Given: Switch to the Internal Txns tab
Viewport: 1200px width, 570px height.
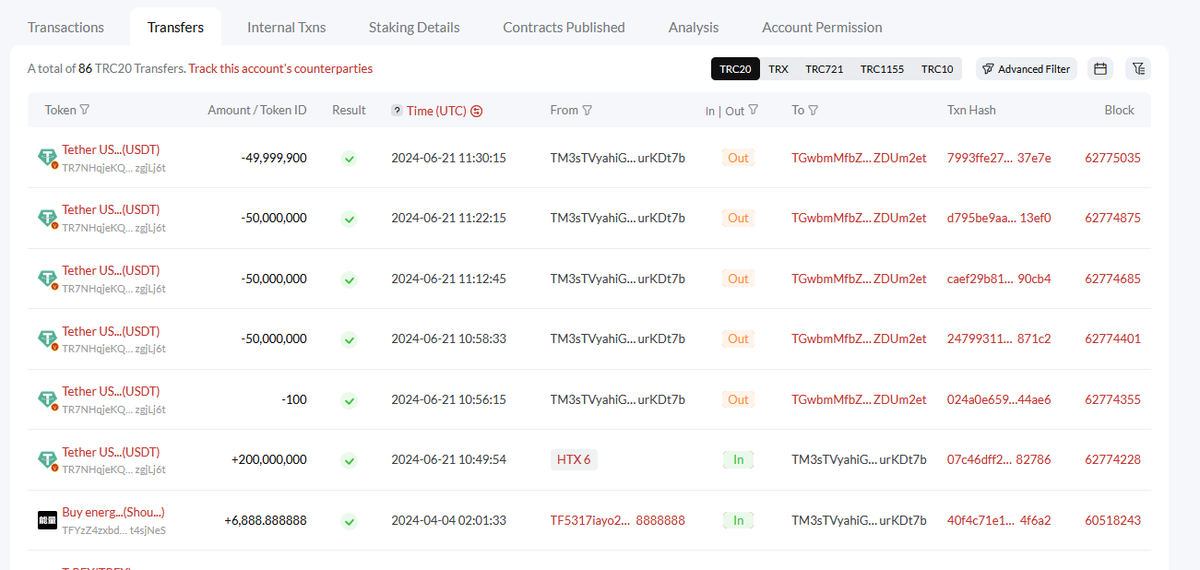Looking at the screenshot, I should pos(286,27).
